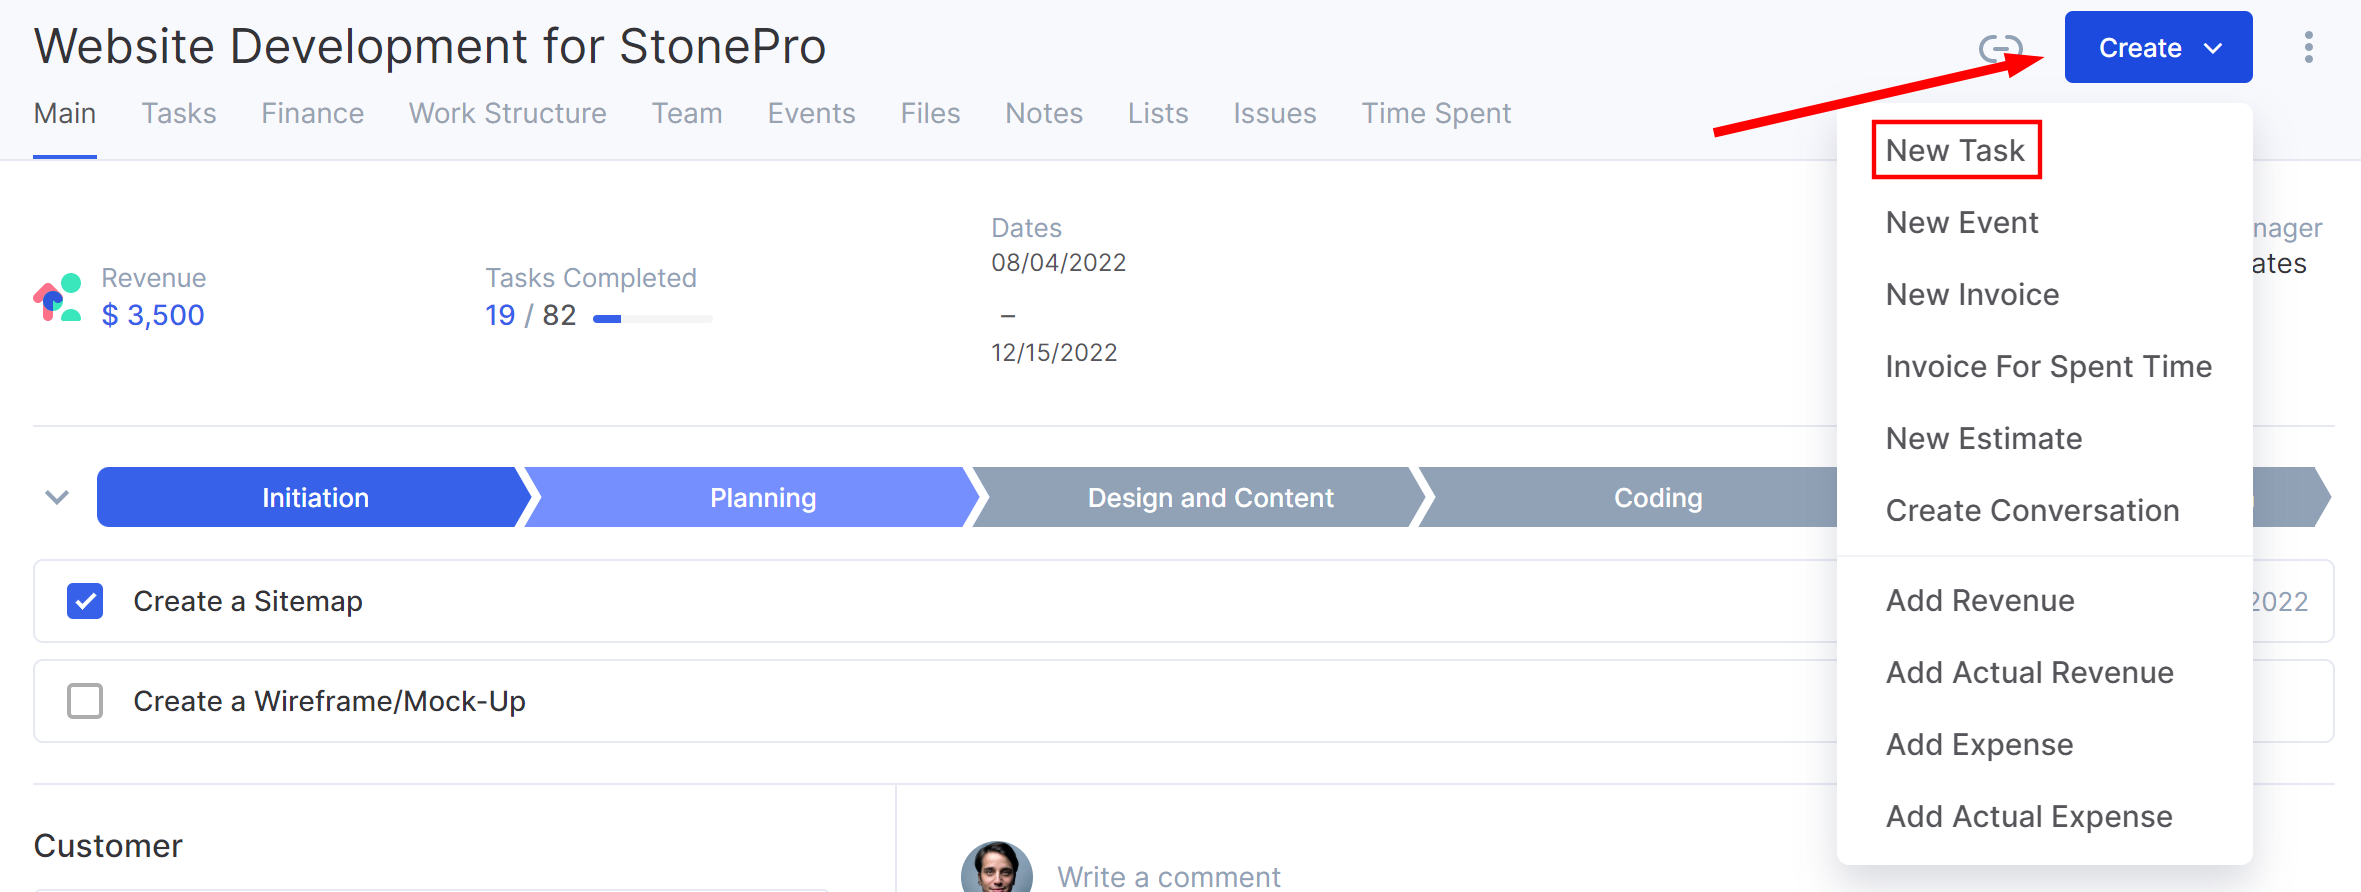The height and width of the screenshot is (892, 2361).
Task: Switch to the Notes tab
Action: point(1044,113)
